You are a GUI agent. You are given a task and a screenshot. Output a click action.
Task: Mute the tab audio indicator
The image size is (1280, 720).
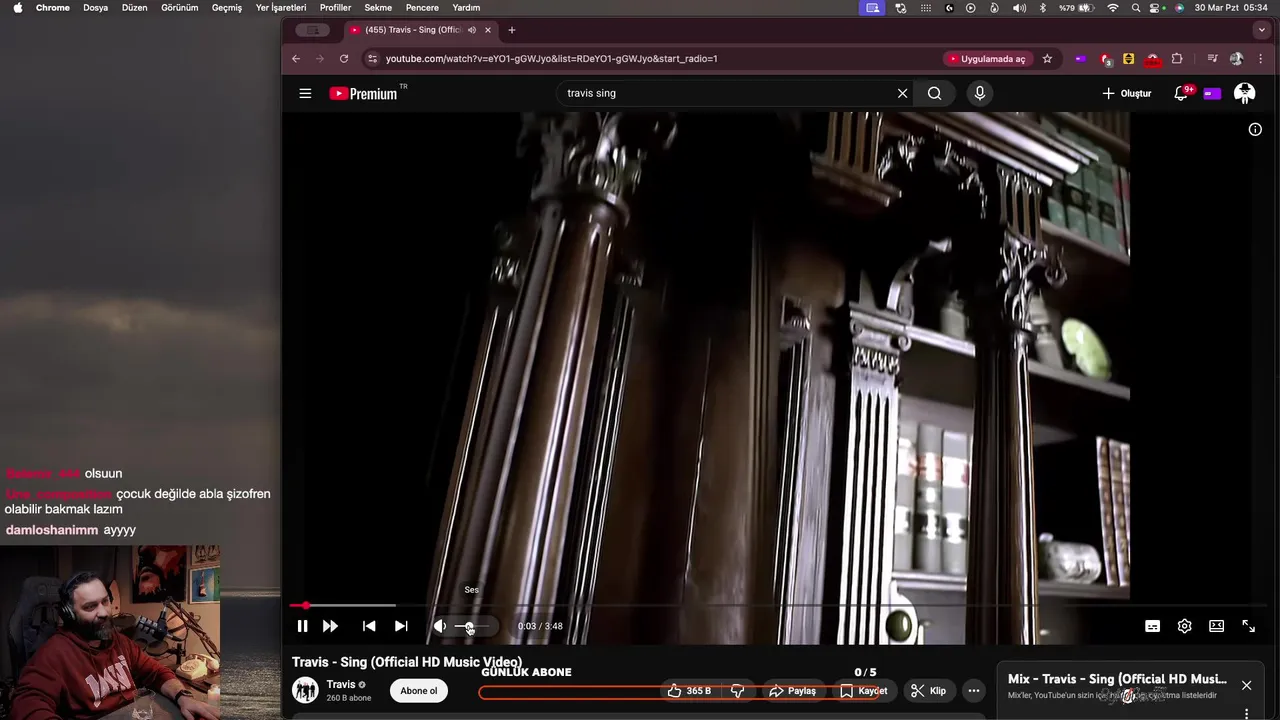[471, 30]
